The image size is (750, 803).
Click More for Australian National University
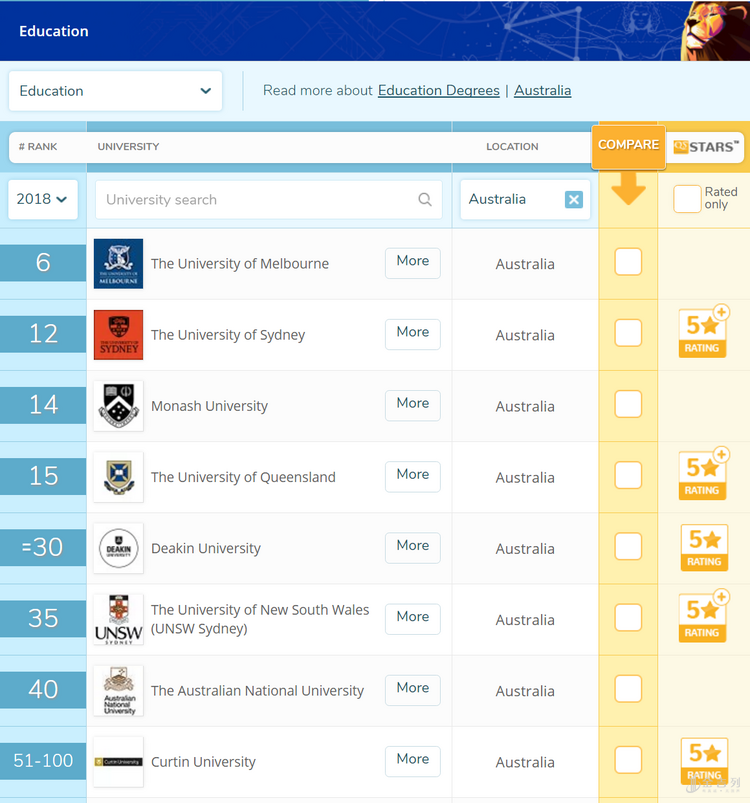(413, 690)
